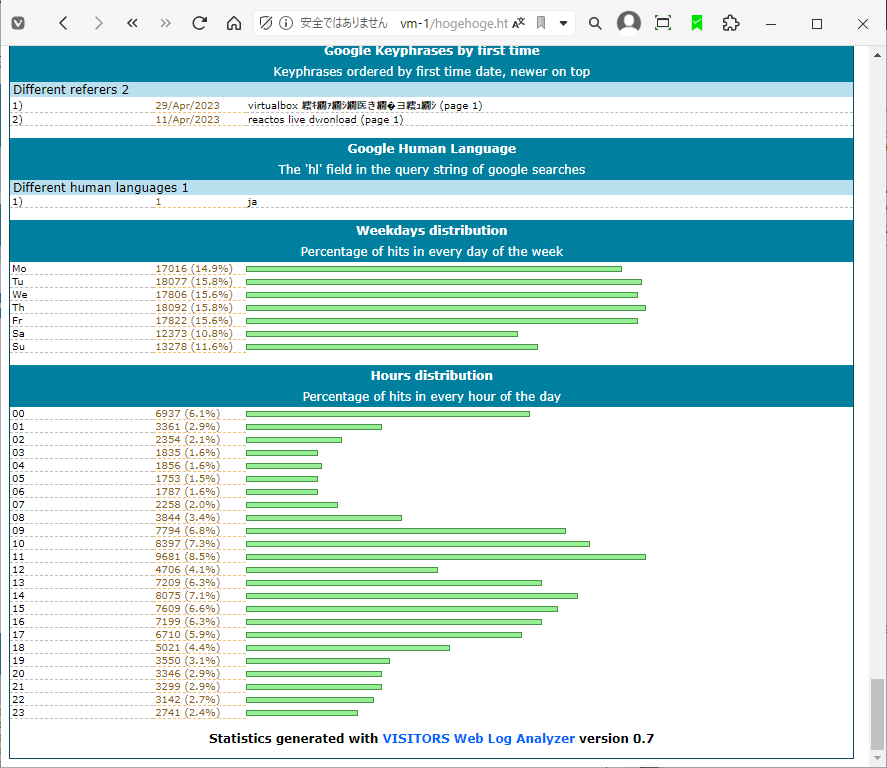887x768 pixels.
Task: Open the user profile avatar
Action: [x=628, y=23]
